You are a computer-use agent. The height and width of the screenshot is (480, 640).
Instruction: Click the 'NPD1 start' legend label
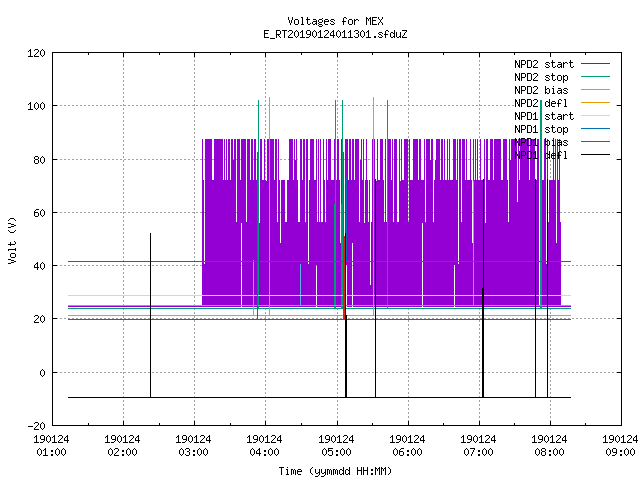(x=544, y=116)
